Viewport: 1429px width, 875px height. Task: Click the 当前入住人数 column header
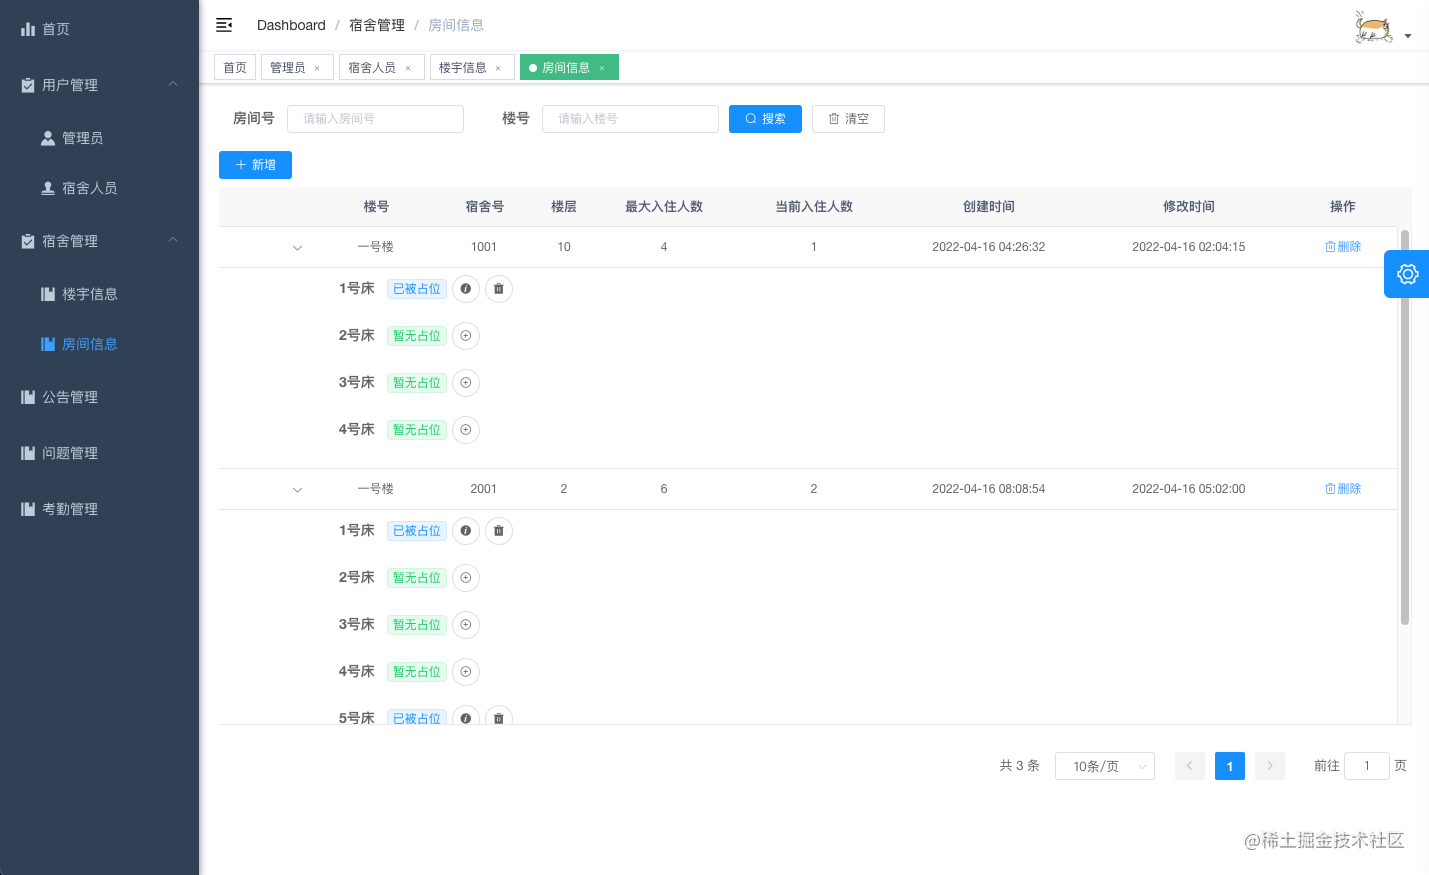tap(814, 207)
